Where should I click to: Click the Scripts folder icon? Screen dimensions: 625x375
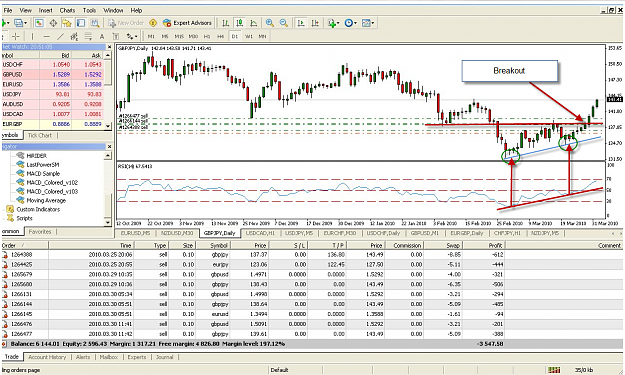[10, 218]
